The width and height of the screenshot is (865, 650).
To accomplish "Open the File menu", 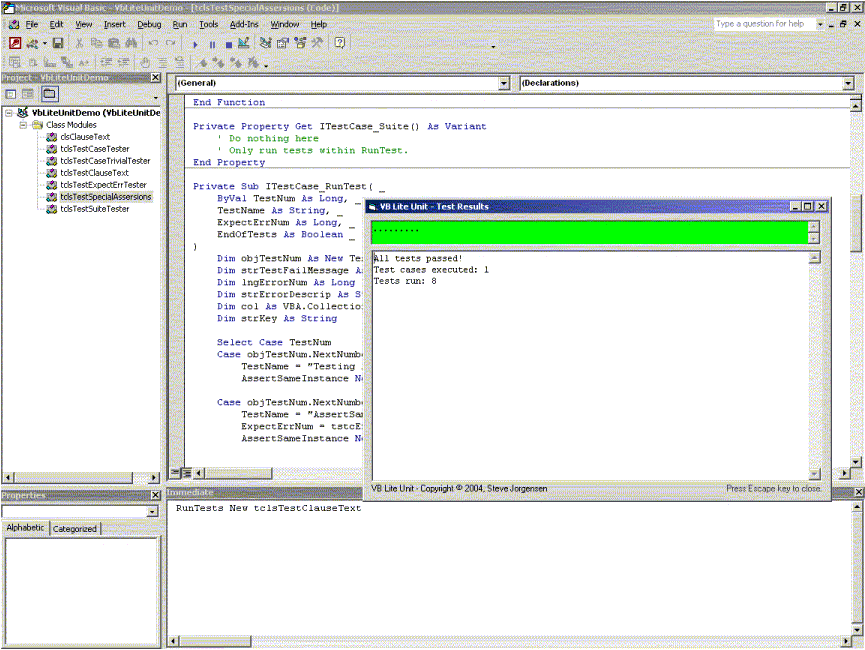I will point(31,24).
